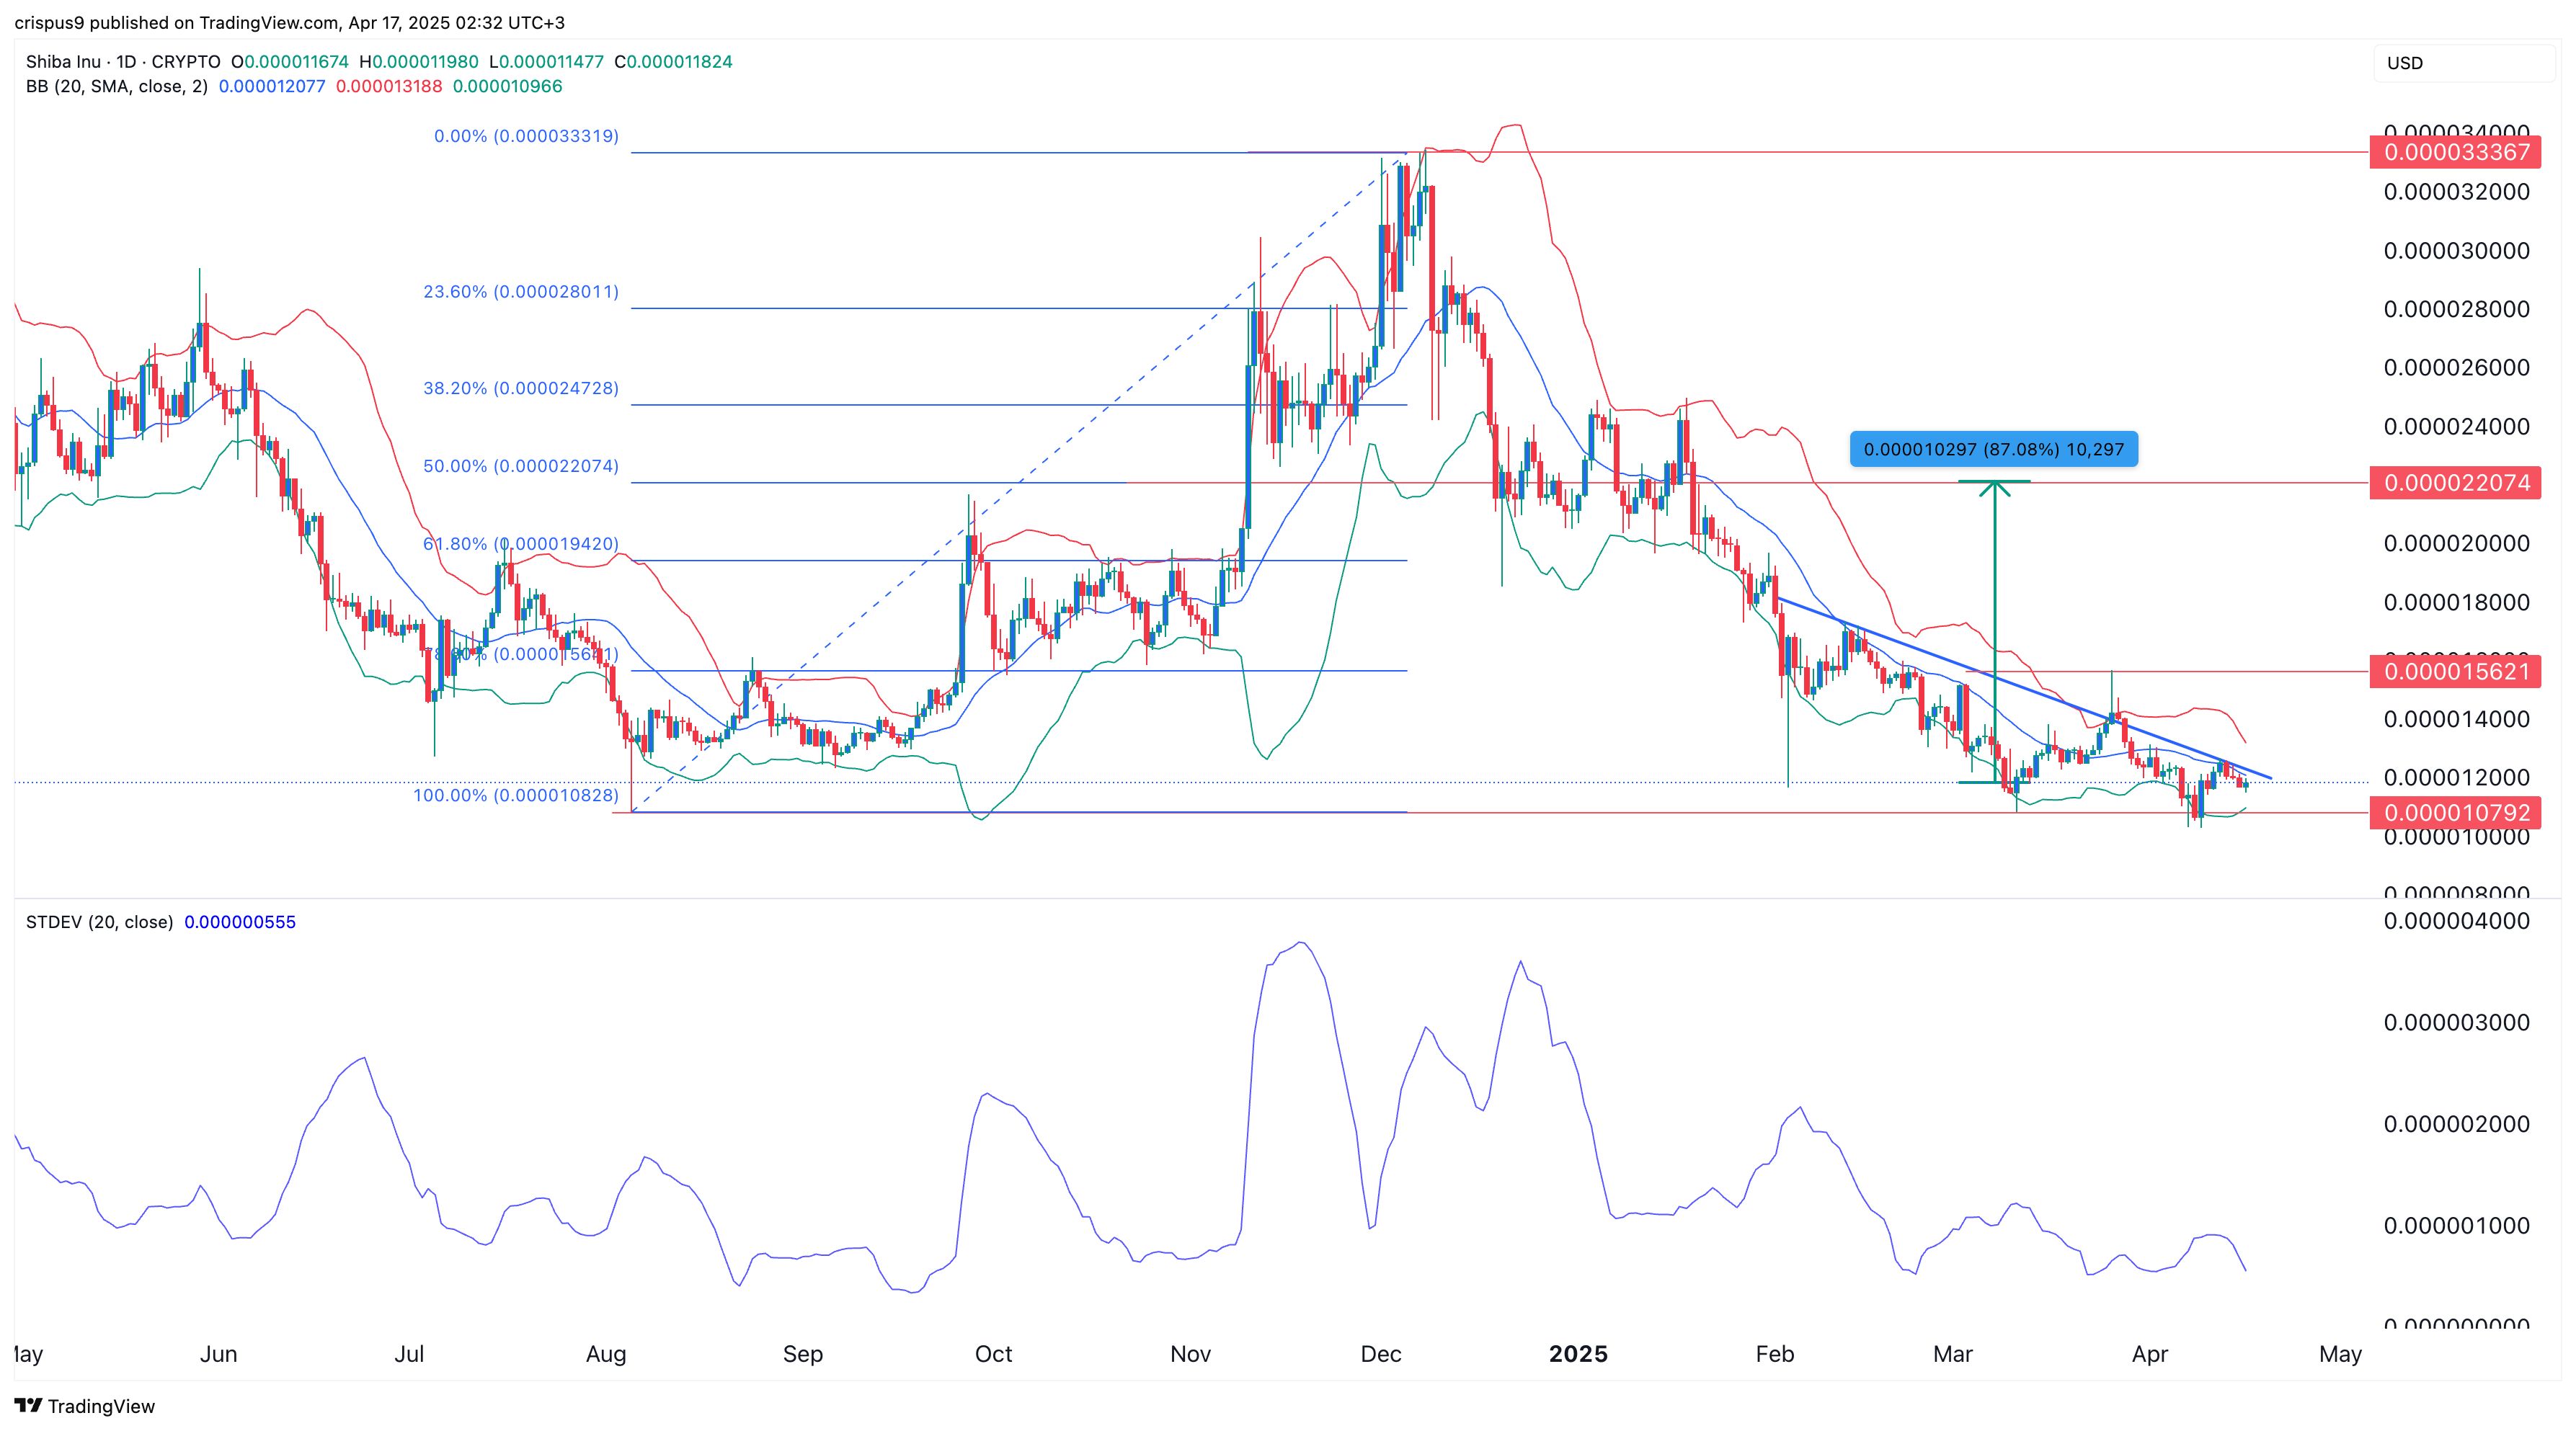Click the 50.00% Fibonacci level label
Viewport: 2576px width, 1431px height.
[521, 466]
